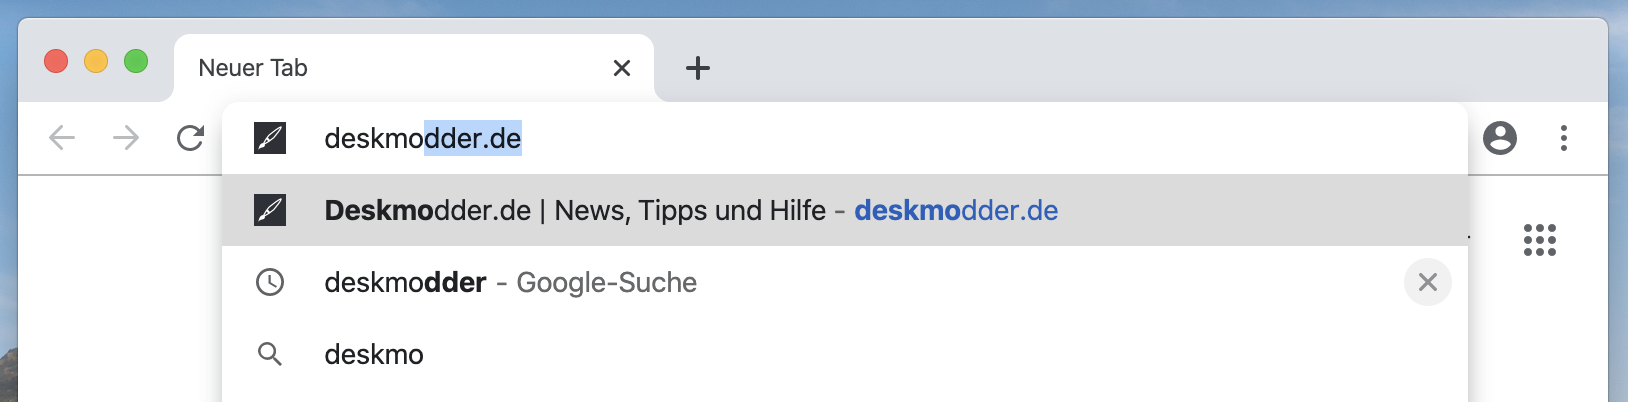This screenshot has height=402, width=1628.
Task: Close the Neuer Tab tab
Action: click(622, 68)
